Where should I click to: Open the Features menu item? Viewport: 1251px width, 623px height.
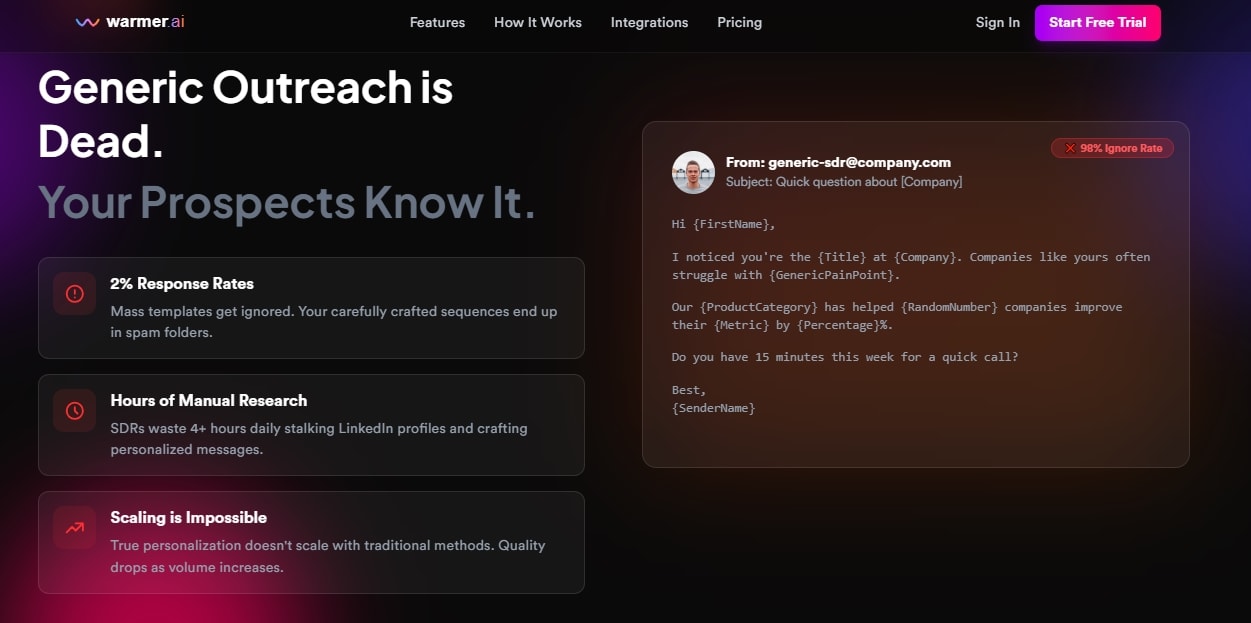point(437,22)
